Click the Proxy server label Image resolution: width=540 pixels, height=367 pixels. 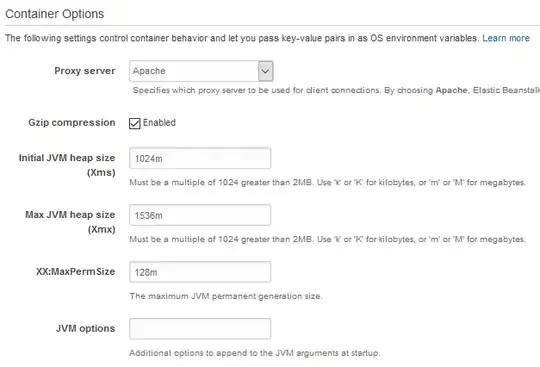(85, 71)
